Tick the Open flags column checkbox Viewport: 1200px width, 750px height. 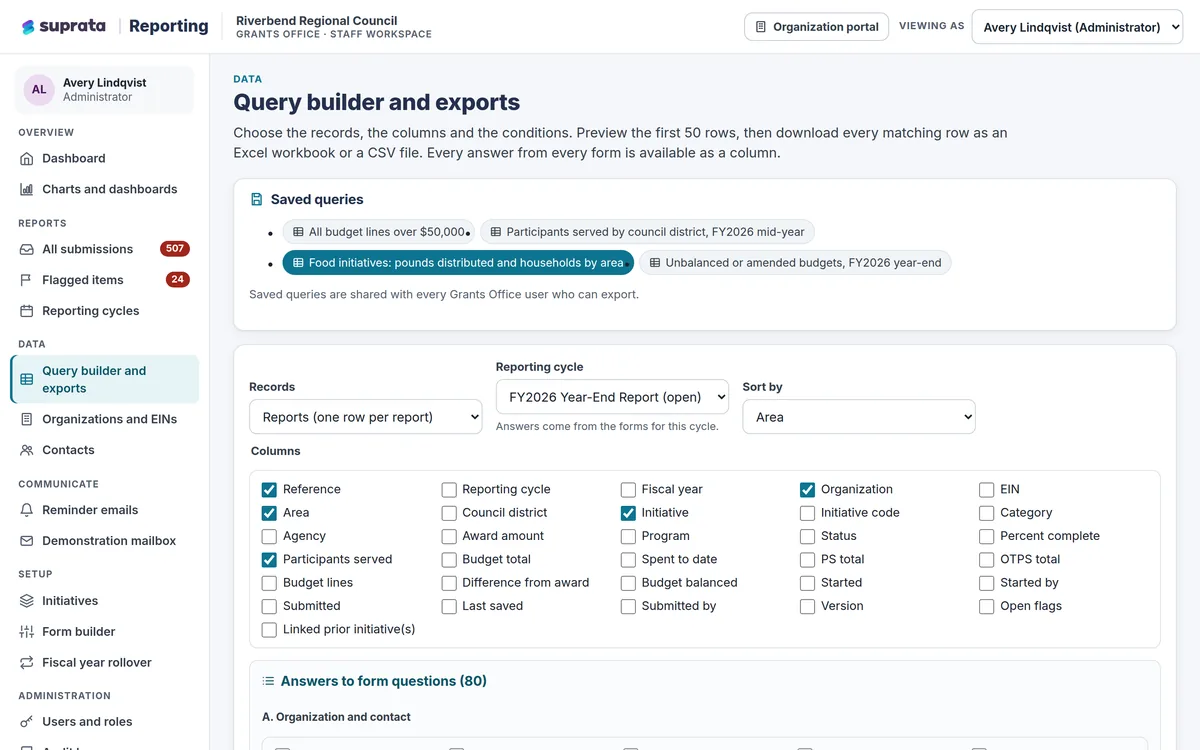tap(987, 606)
